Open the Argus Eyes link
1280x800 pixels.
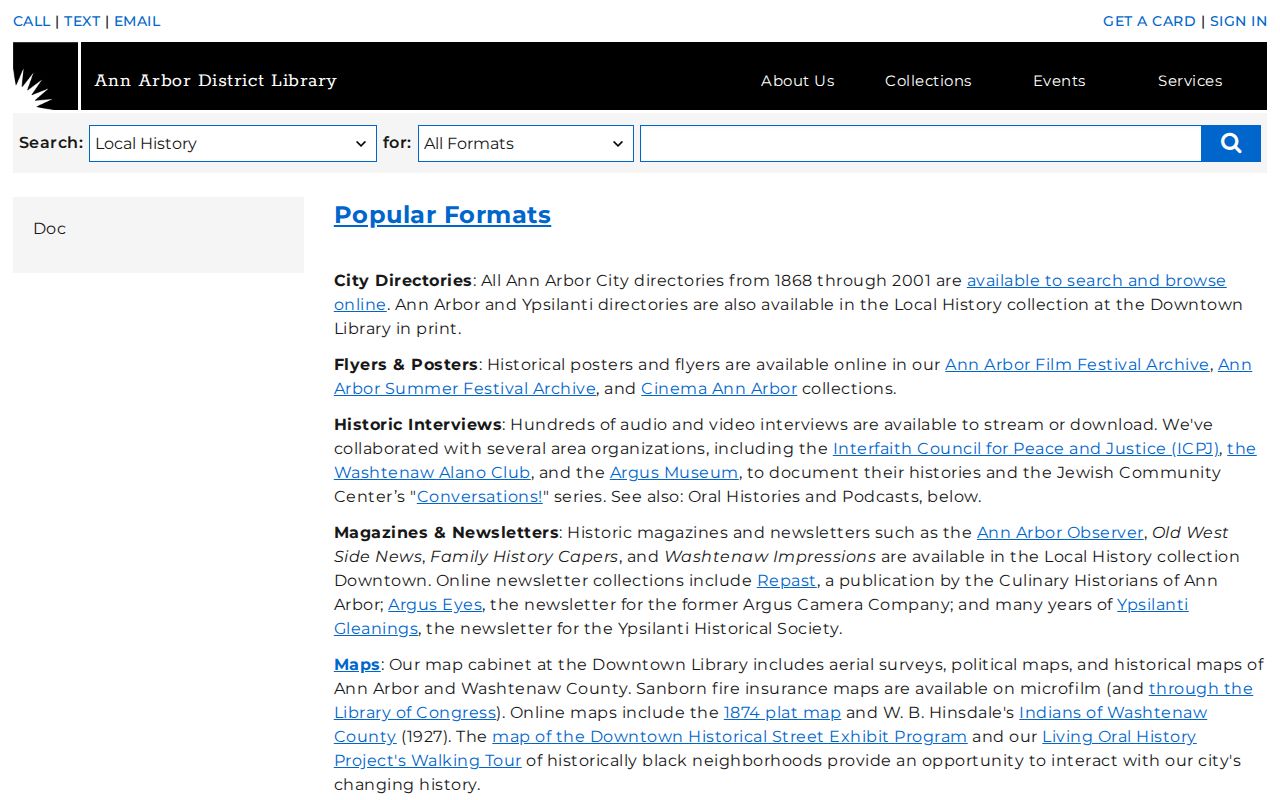(x=435, y=605)
